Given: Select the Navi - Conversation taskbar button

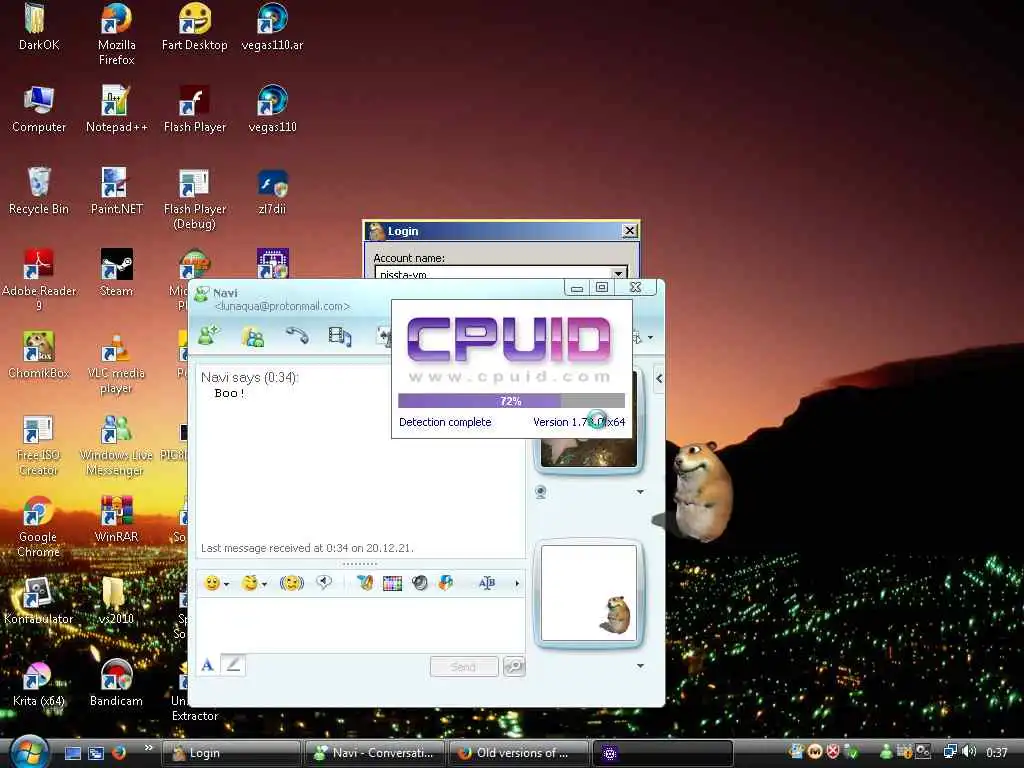Looking at the screenshot, I should [374, 753].
